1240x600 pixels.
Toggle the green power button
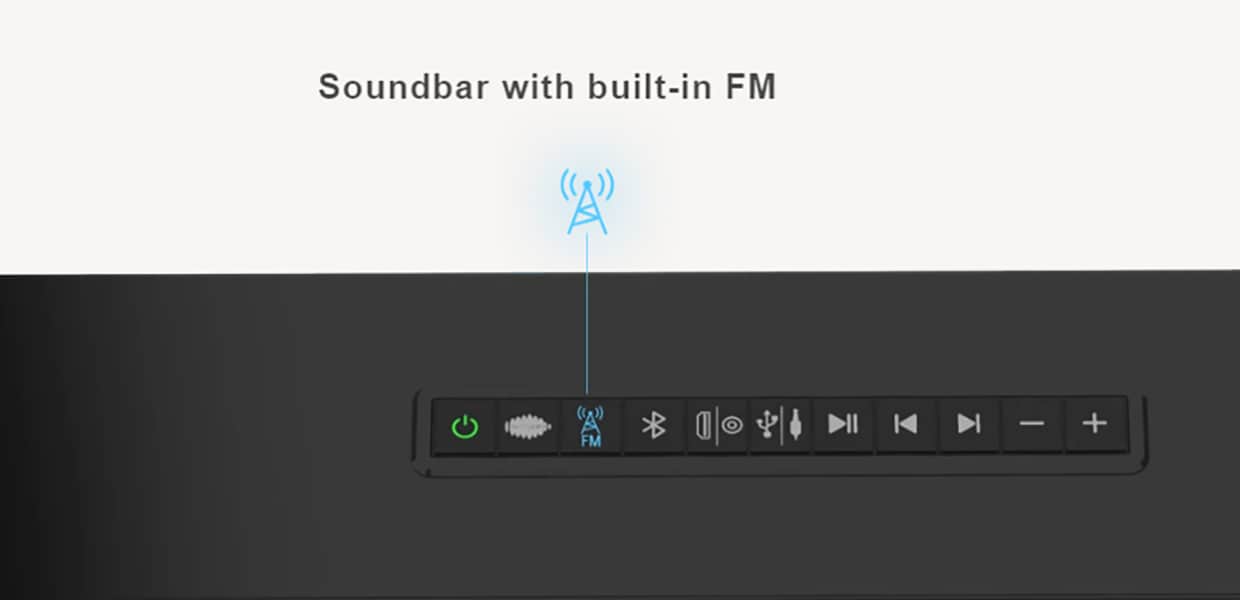(x=465, y=426)
